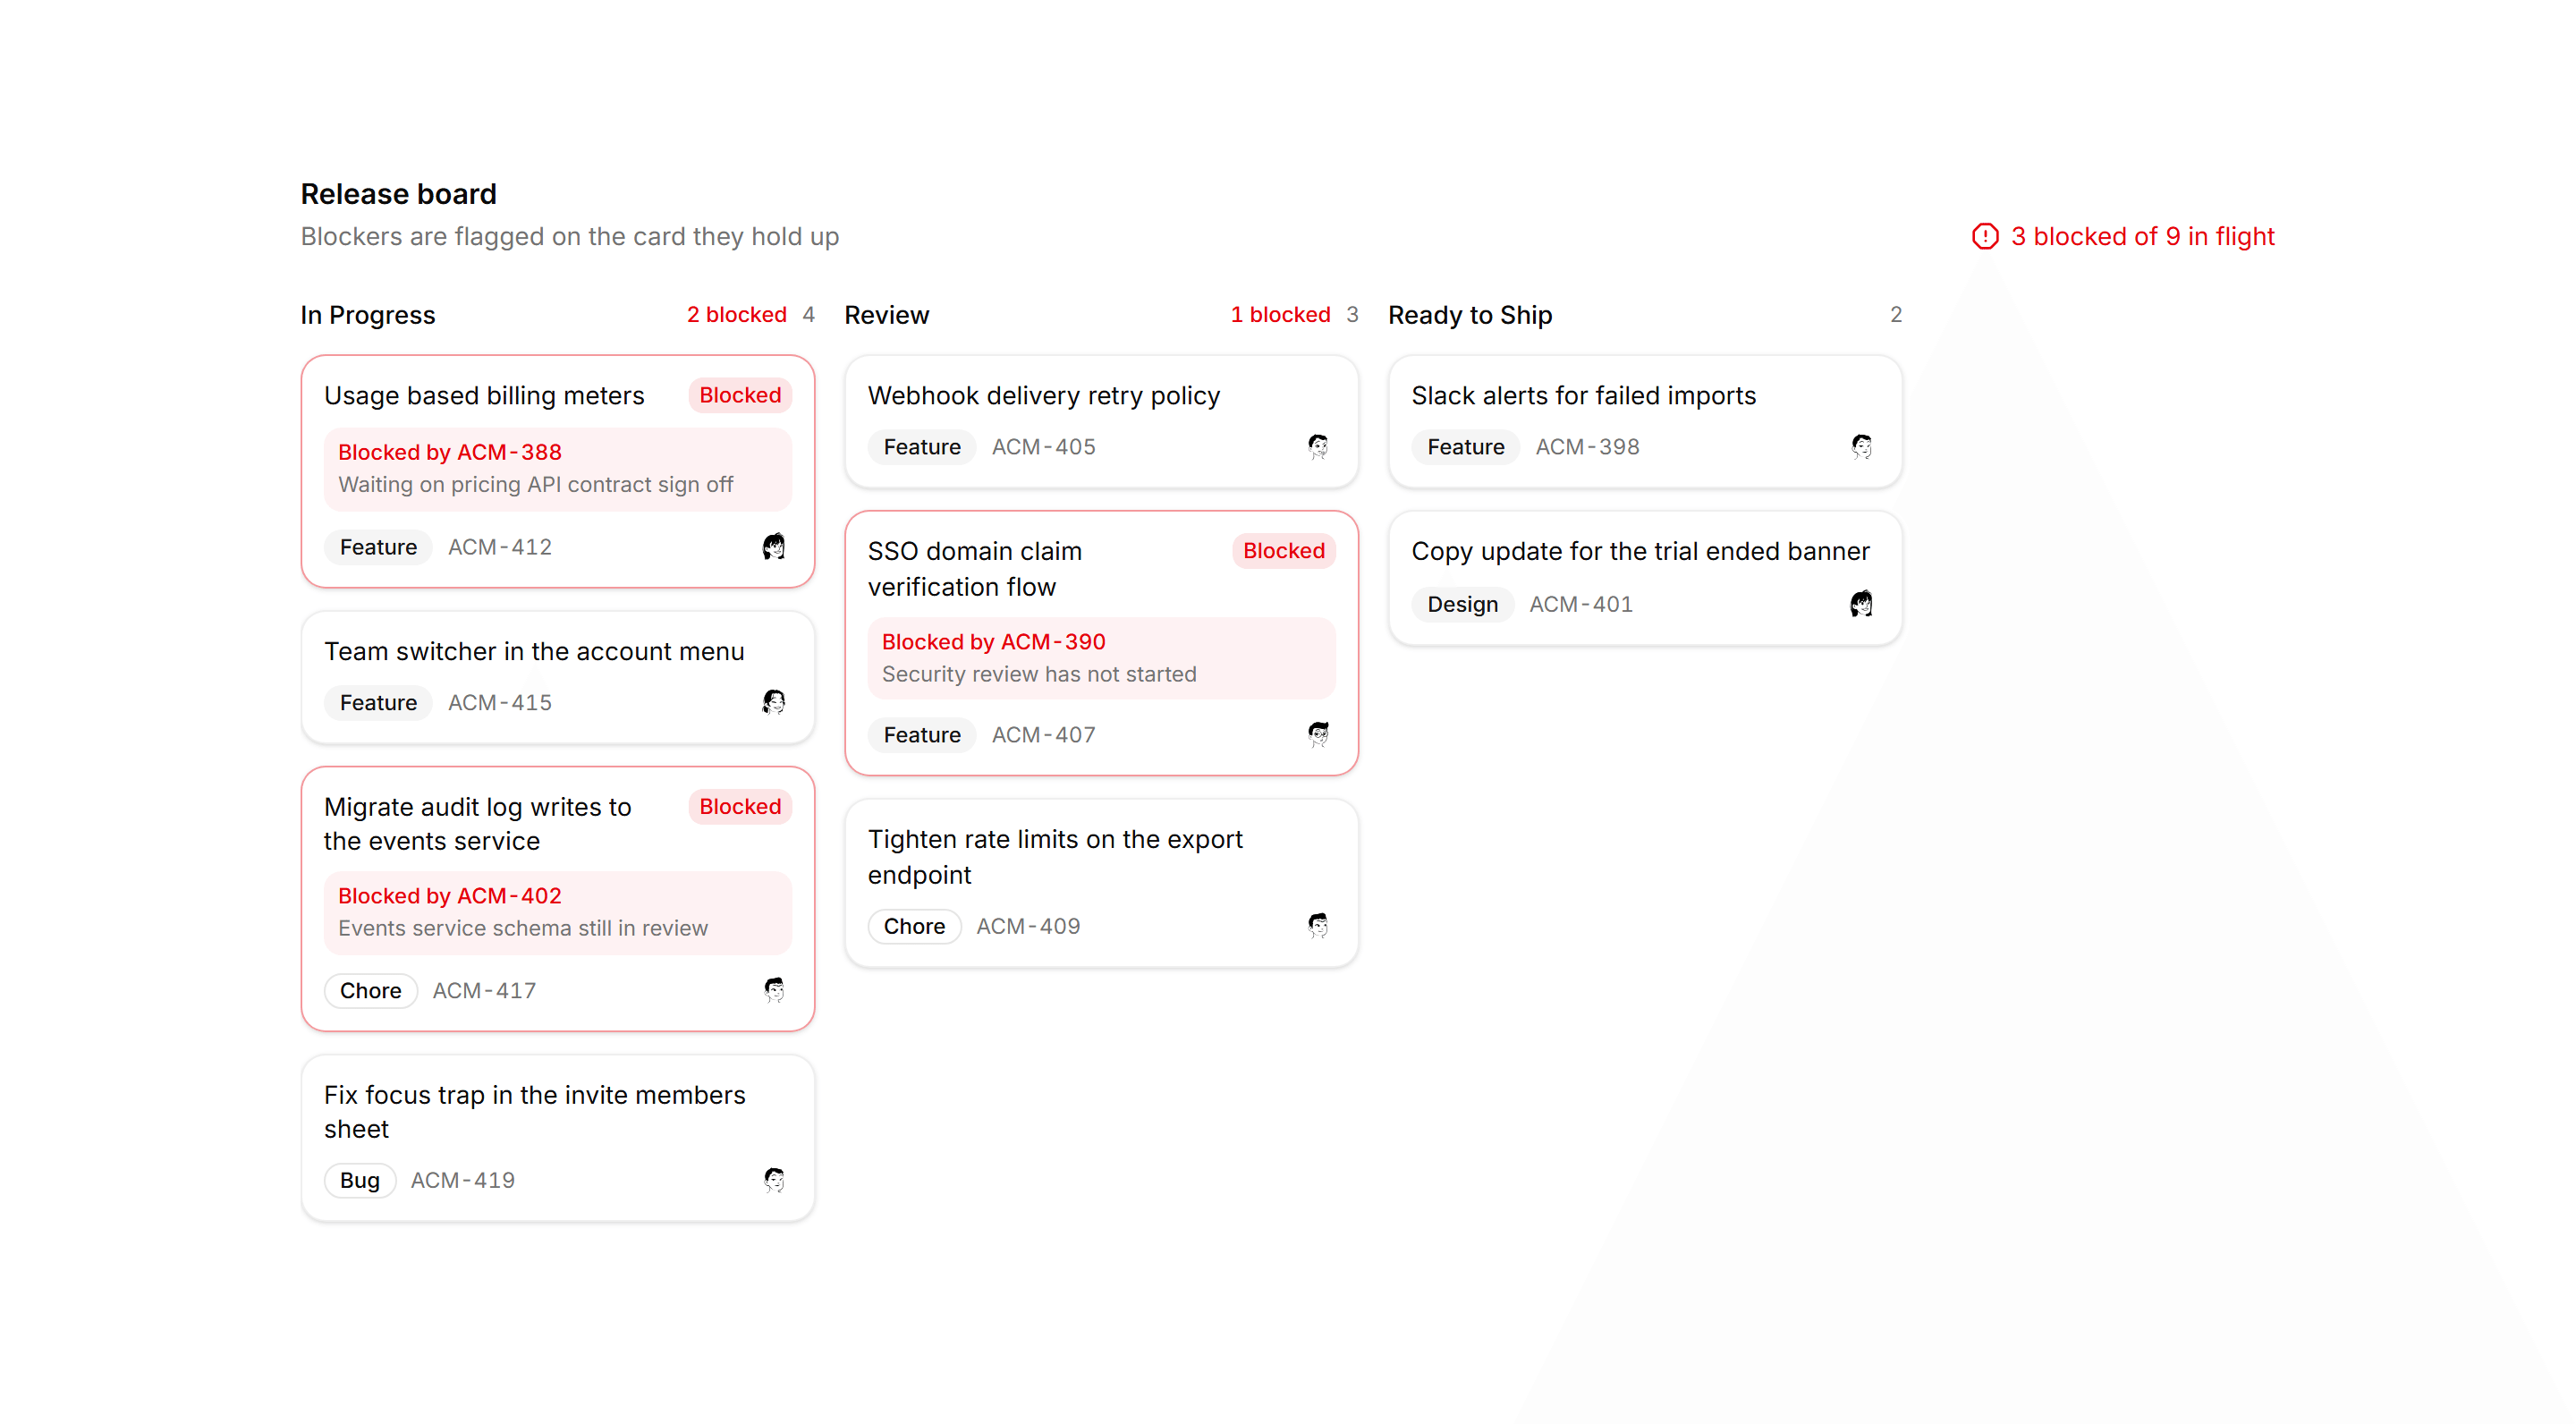Click the In Progress column header

(x=368, y=315)
